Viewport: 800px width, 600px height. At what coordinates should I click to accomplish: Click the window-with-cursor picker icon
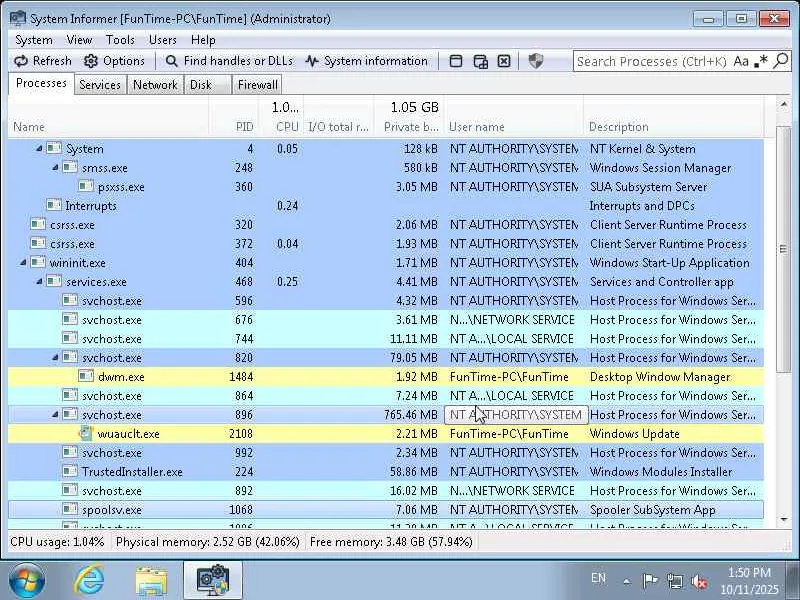point(480,61)
